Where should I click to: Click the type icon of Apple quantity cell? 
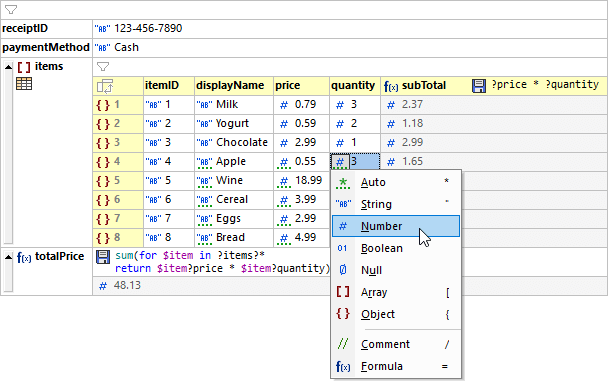point(340,162)
